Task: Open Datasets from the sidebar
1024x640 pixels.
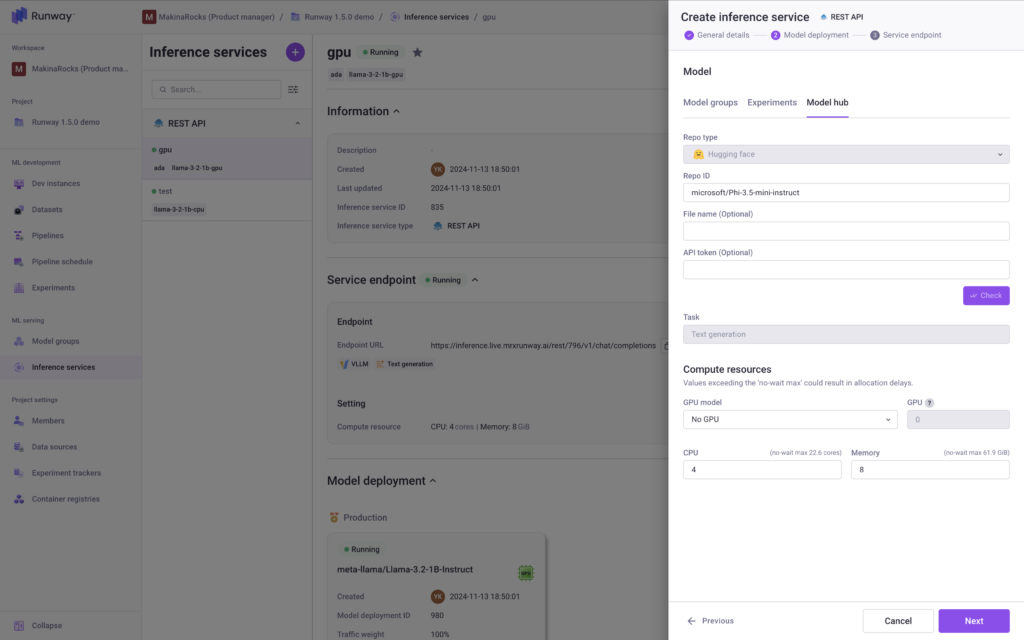Action: [47, 210]
